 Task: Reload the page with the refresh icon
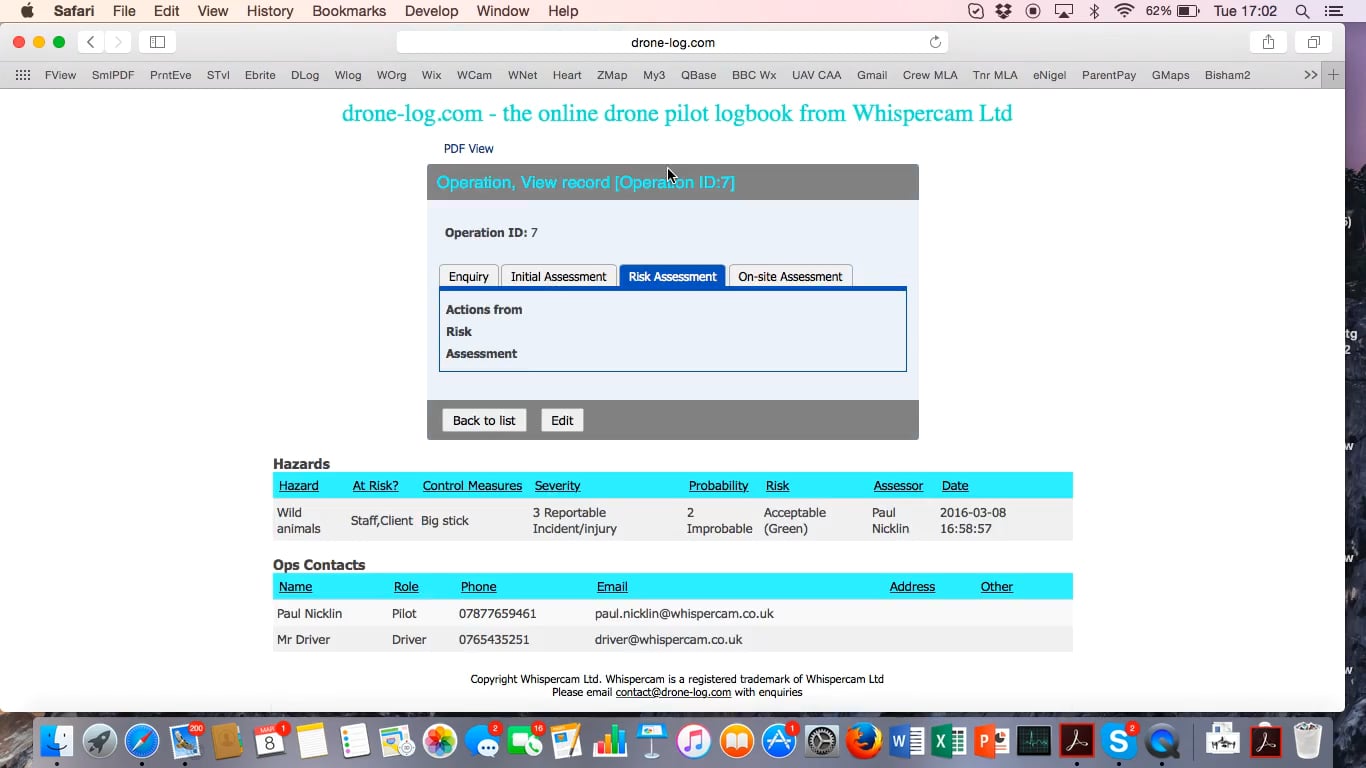tap(935, 42)
